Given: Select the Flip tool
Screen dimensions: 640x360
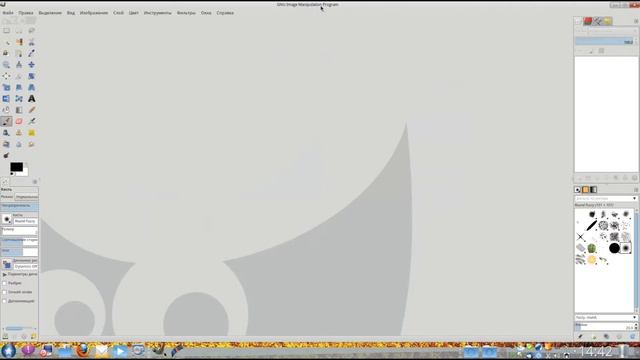Looking at the screenshot, I should 7,99.
